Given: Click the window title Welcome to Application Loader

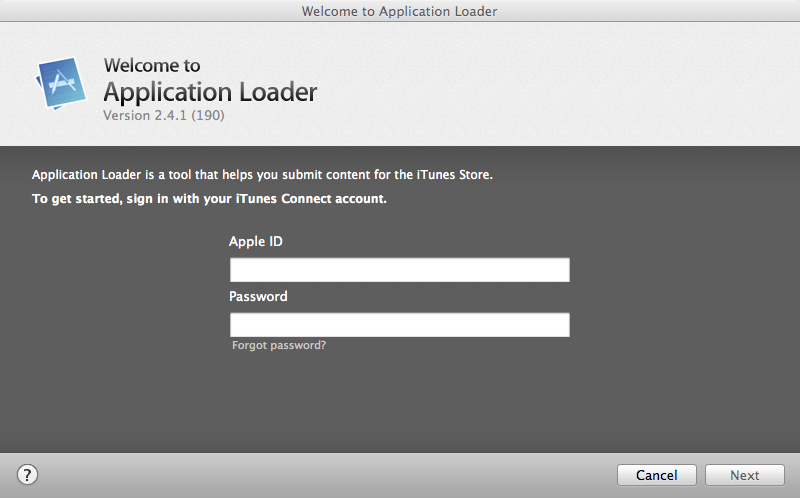Looking at the screenshot, I should (399, 11).
